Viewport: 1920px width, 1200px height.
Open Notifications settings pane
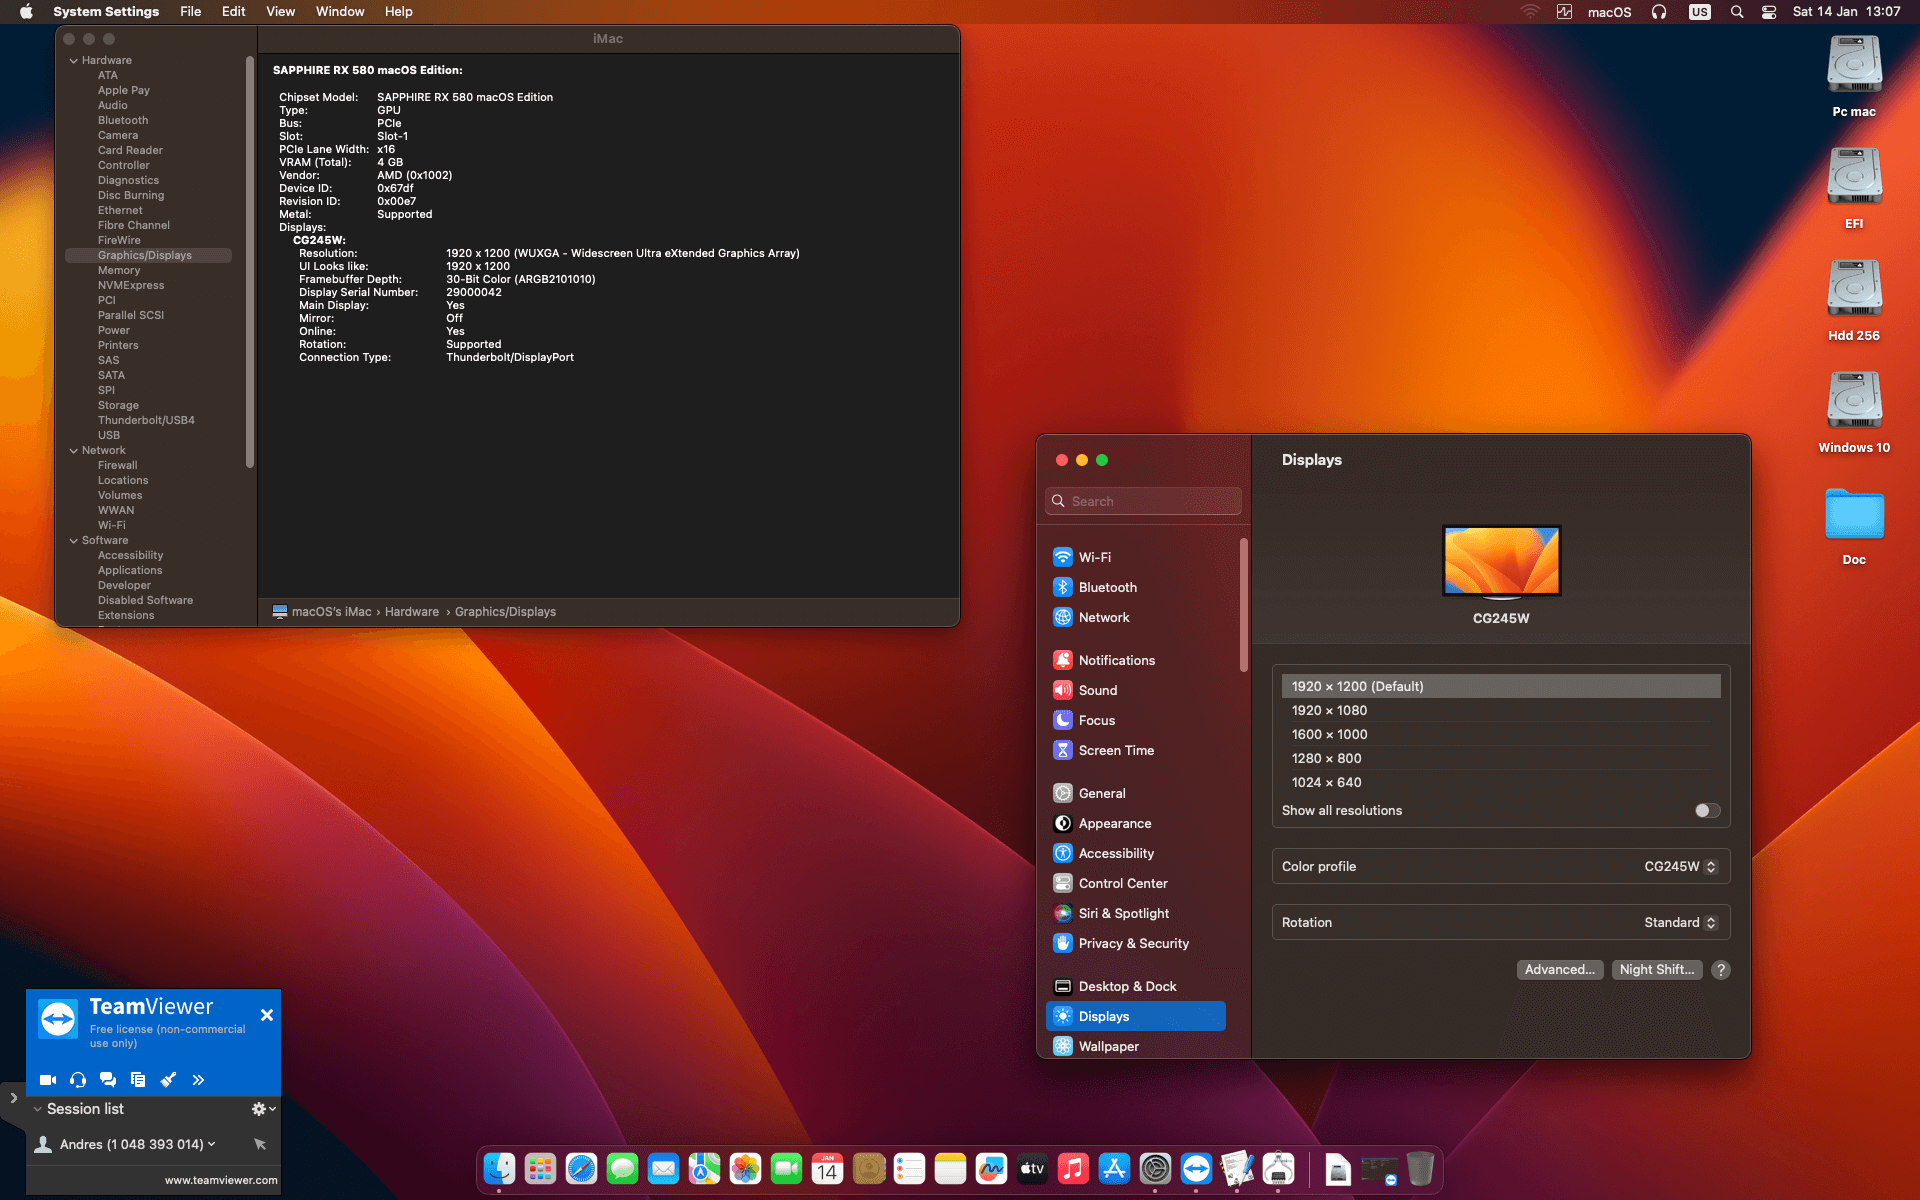click(x=1136, y=660)
